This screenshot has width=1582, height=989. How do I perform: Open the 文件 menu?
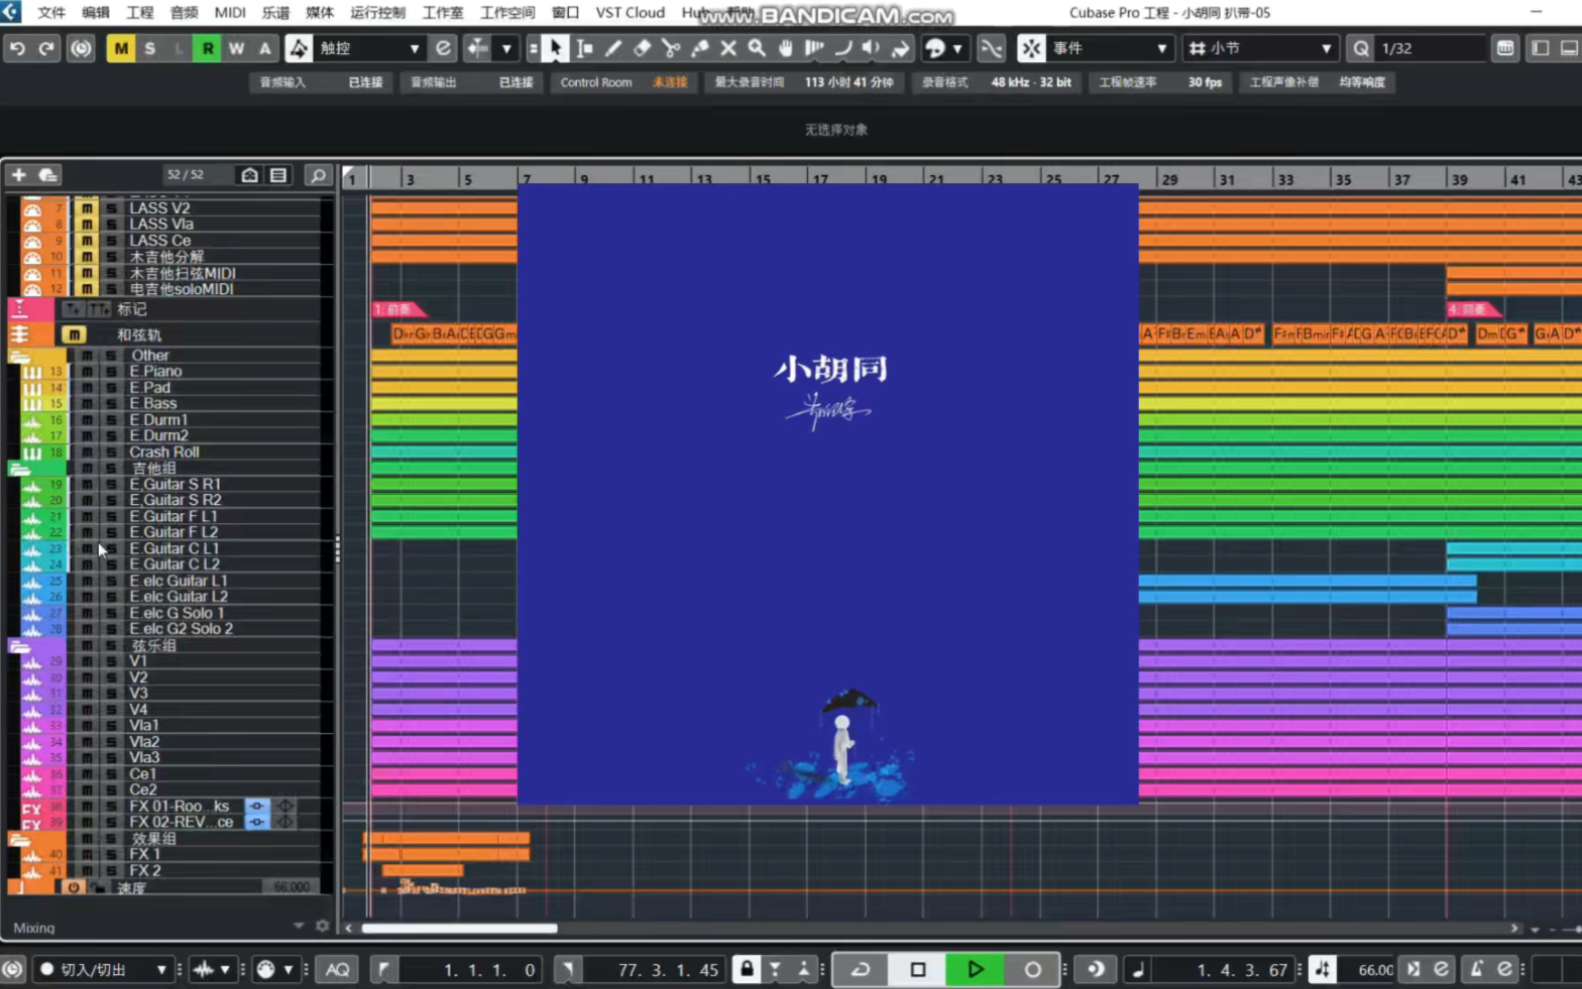click(x=51, y=12)
